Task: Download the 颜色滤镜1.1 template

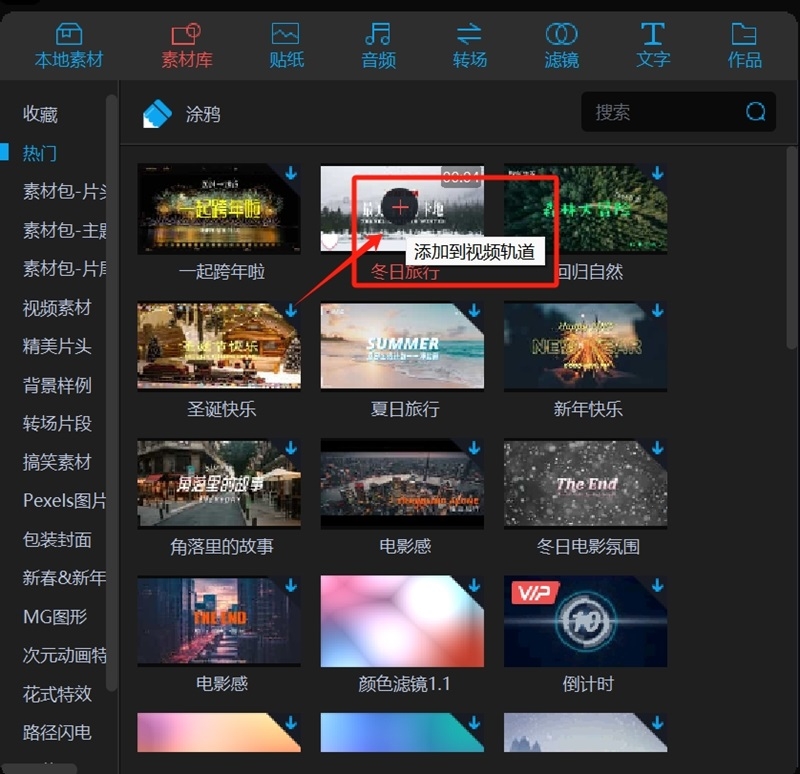Action: (474, 585)
